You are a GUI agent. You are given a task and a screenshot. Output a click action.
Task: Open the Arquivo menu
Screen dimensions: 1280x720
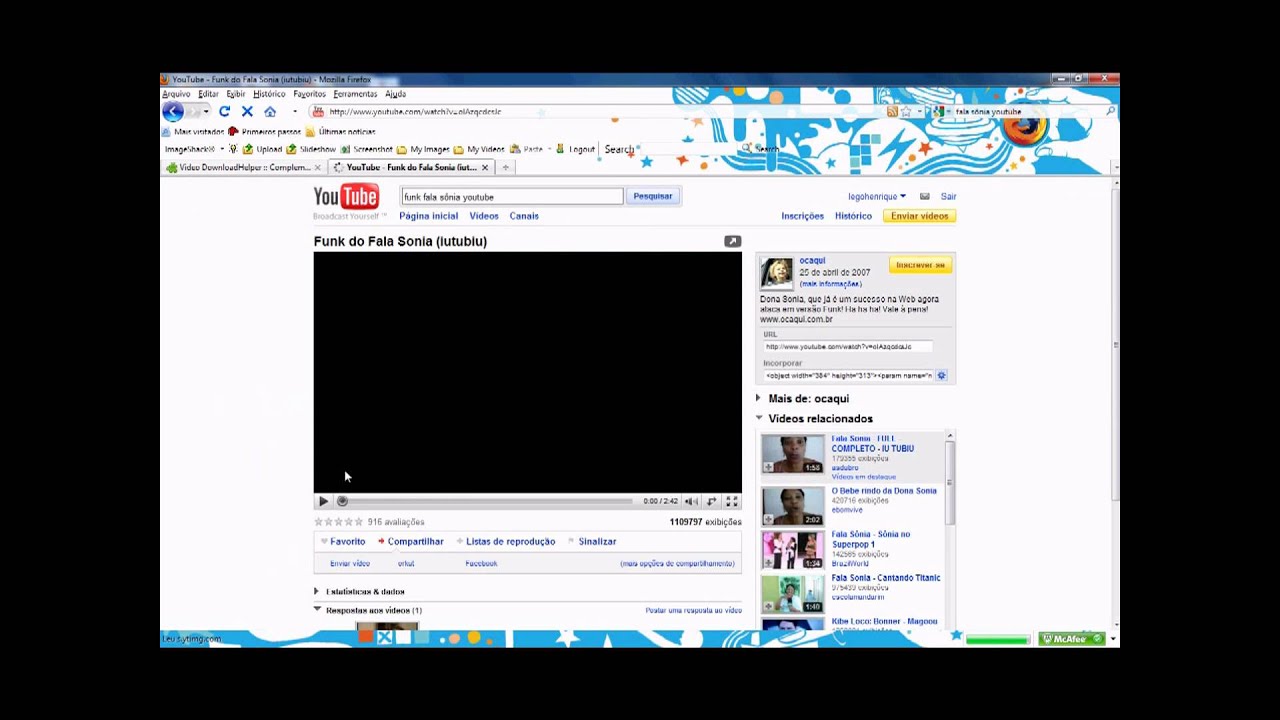click(176, 94)
